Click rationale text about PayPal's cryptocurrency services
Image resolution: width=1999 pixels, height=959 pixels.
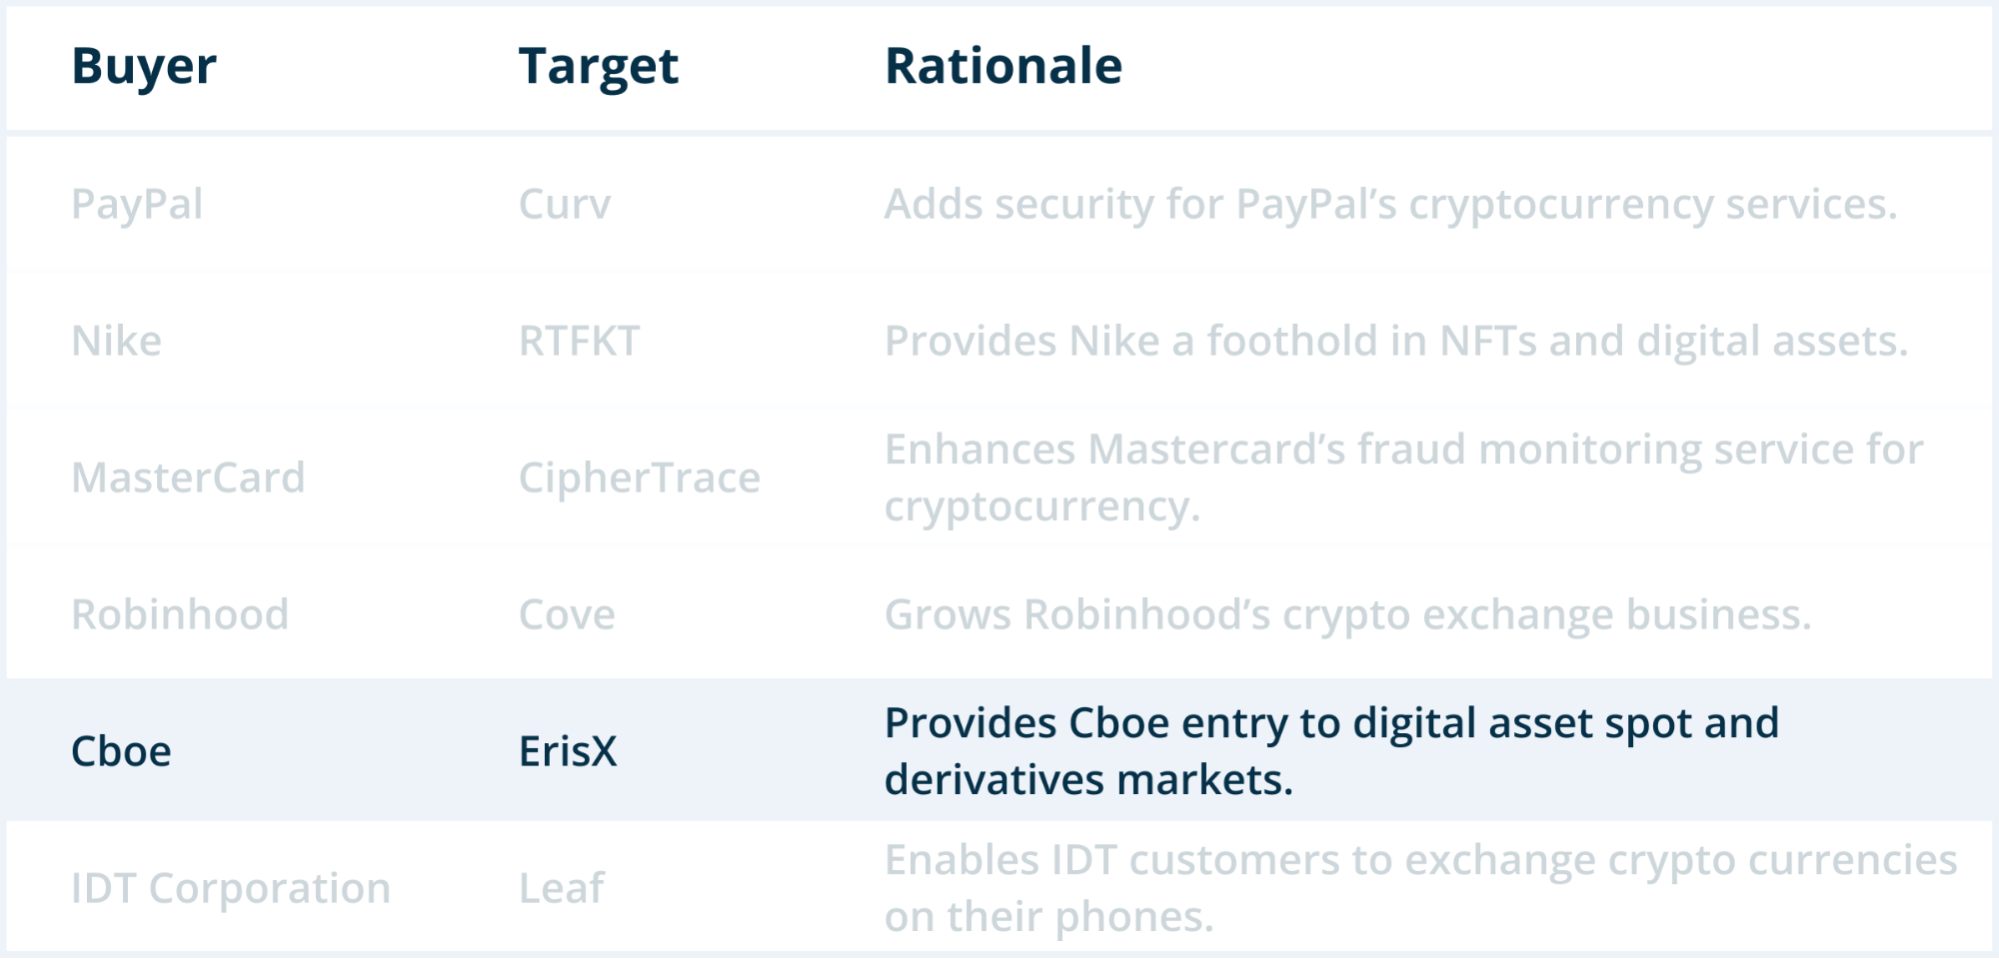[x=1390, y=205]
